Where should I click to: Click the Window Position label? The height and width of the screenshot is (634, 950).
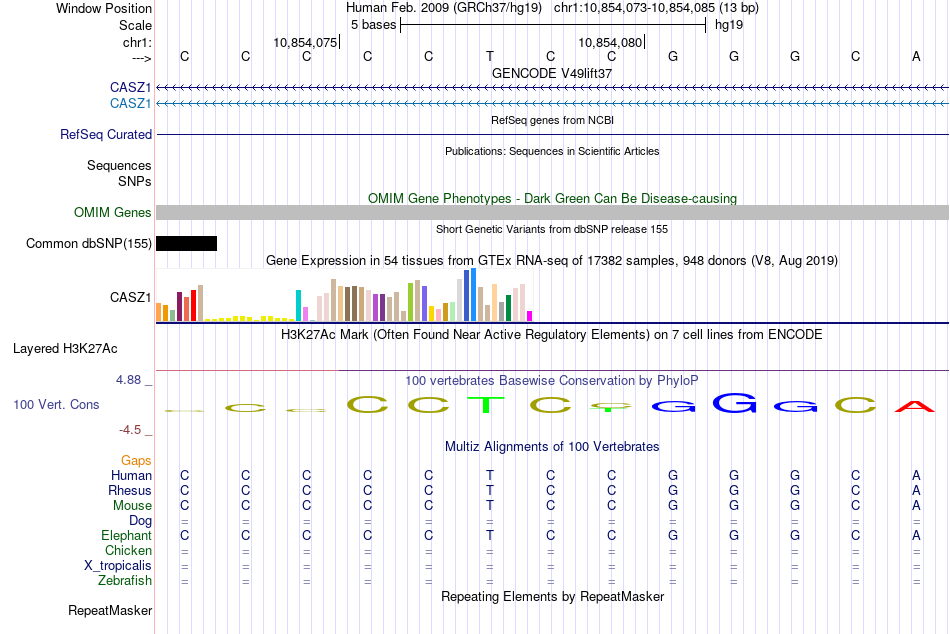(104, 8)
